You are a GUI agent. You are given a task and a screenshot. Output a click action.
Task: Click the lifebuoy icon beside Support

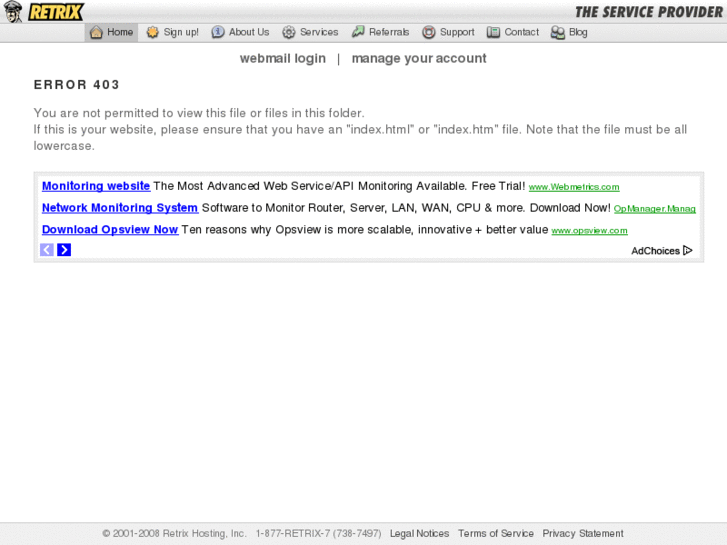(429, 32)
